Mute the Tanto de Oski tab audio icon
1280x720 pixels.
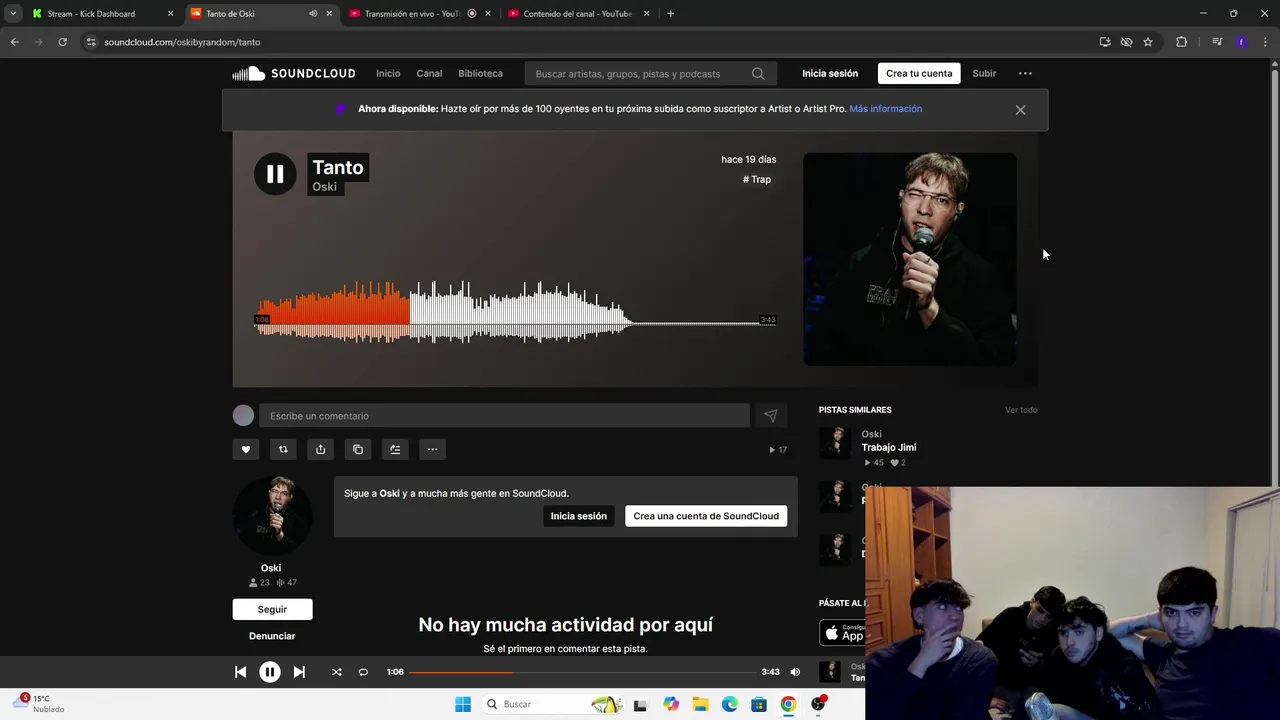(313, 14)
